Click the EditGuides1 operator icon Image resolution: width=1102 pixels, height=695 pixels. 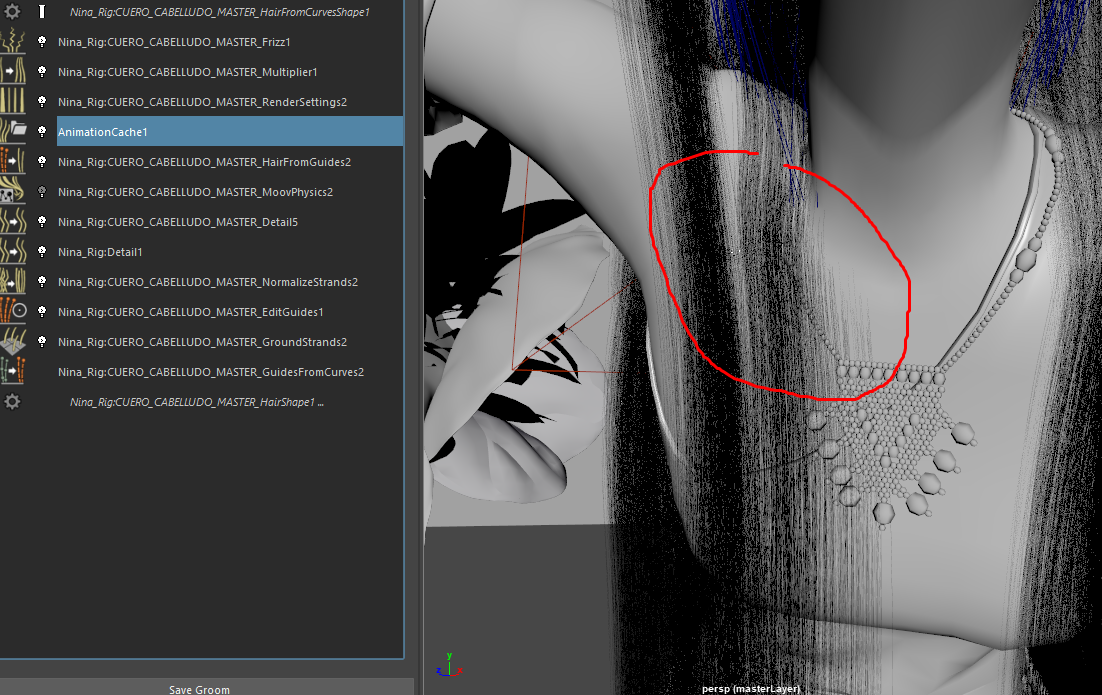(13, 311)
